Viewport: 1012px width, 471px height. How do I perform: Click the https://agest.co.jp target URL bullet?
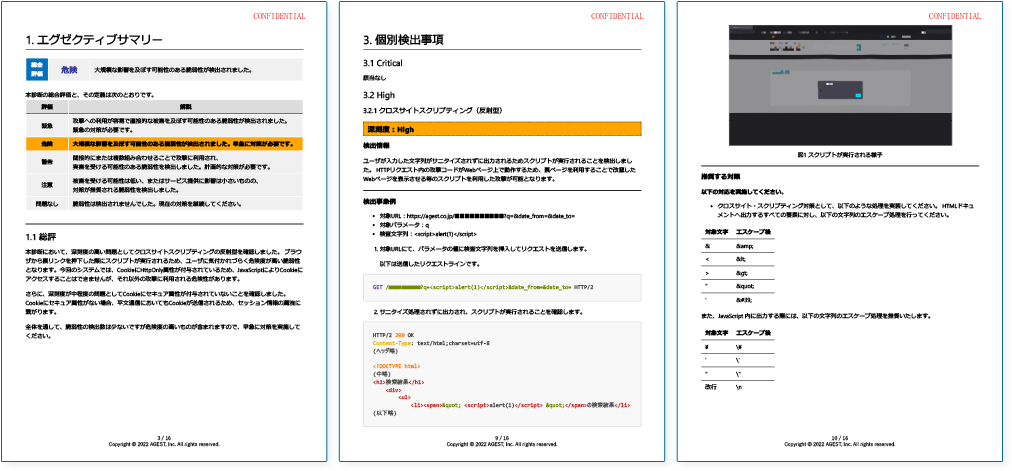(x=476, y=216)
